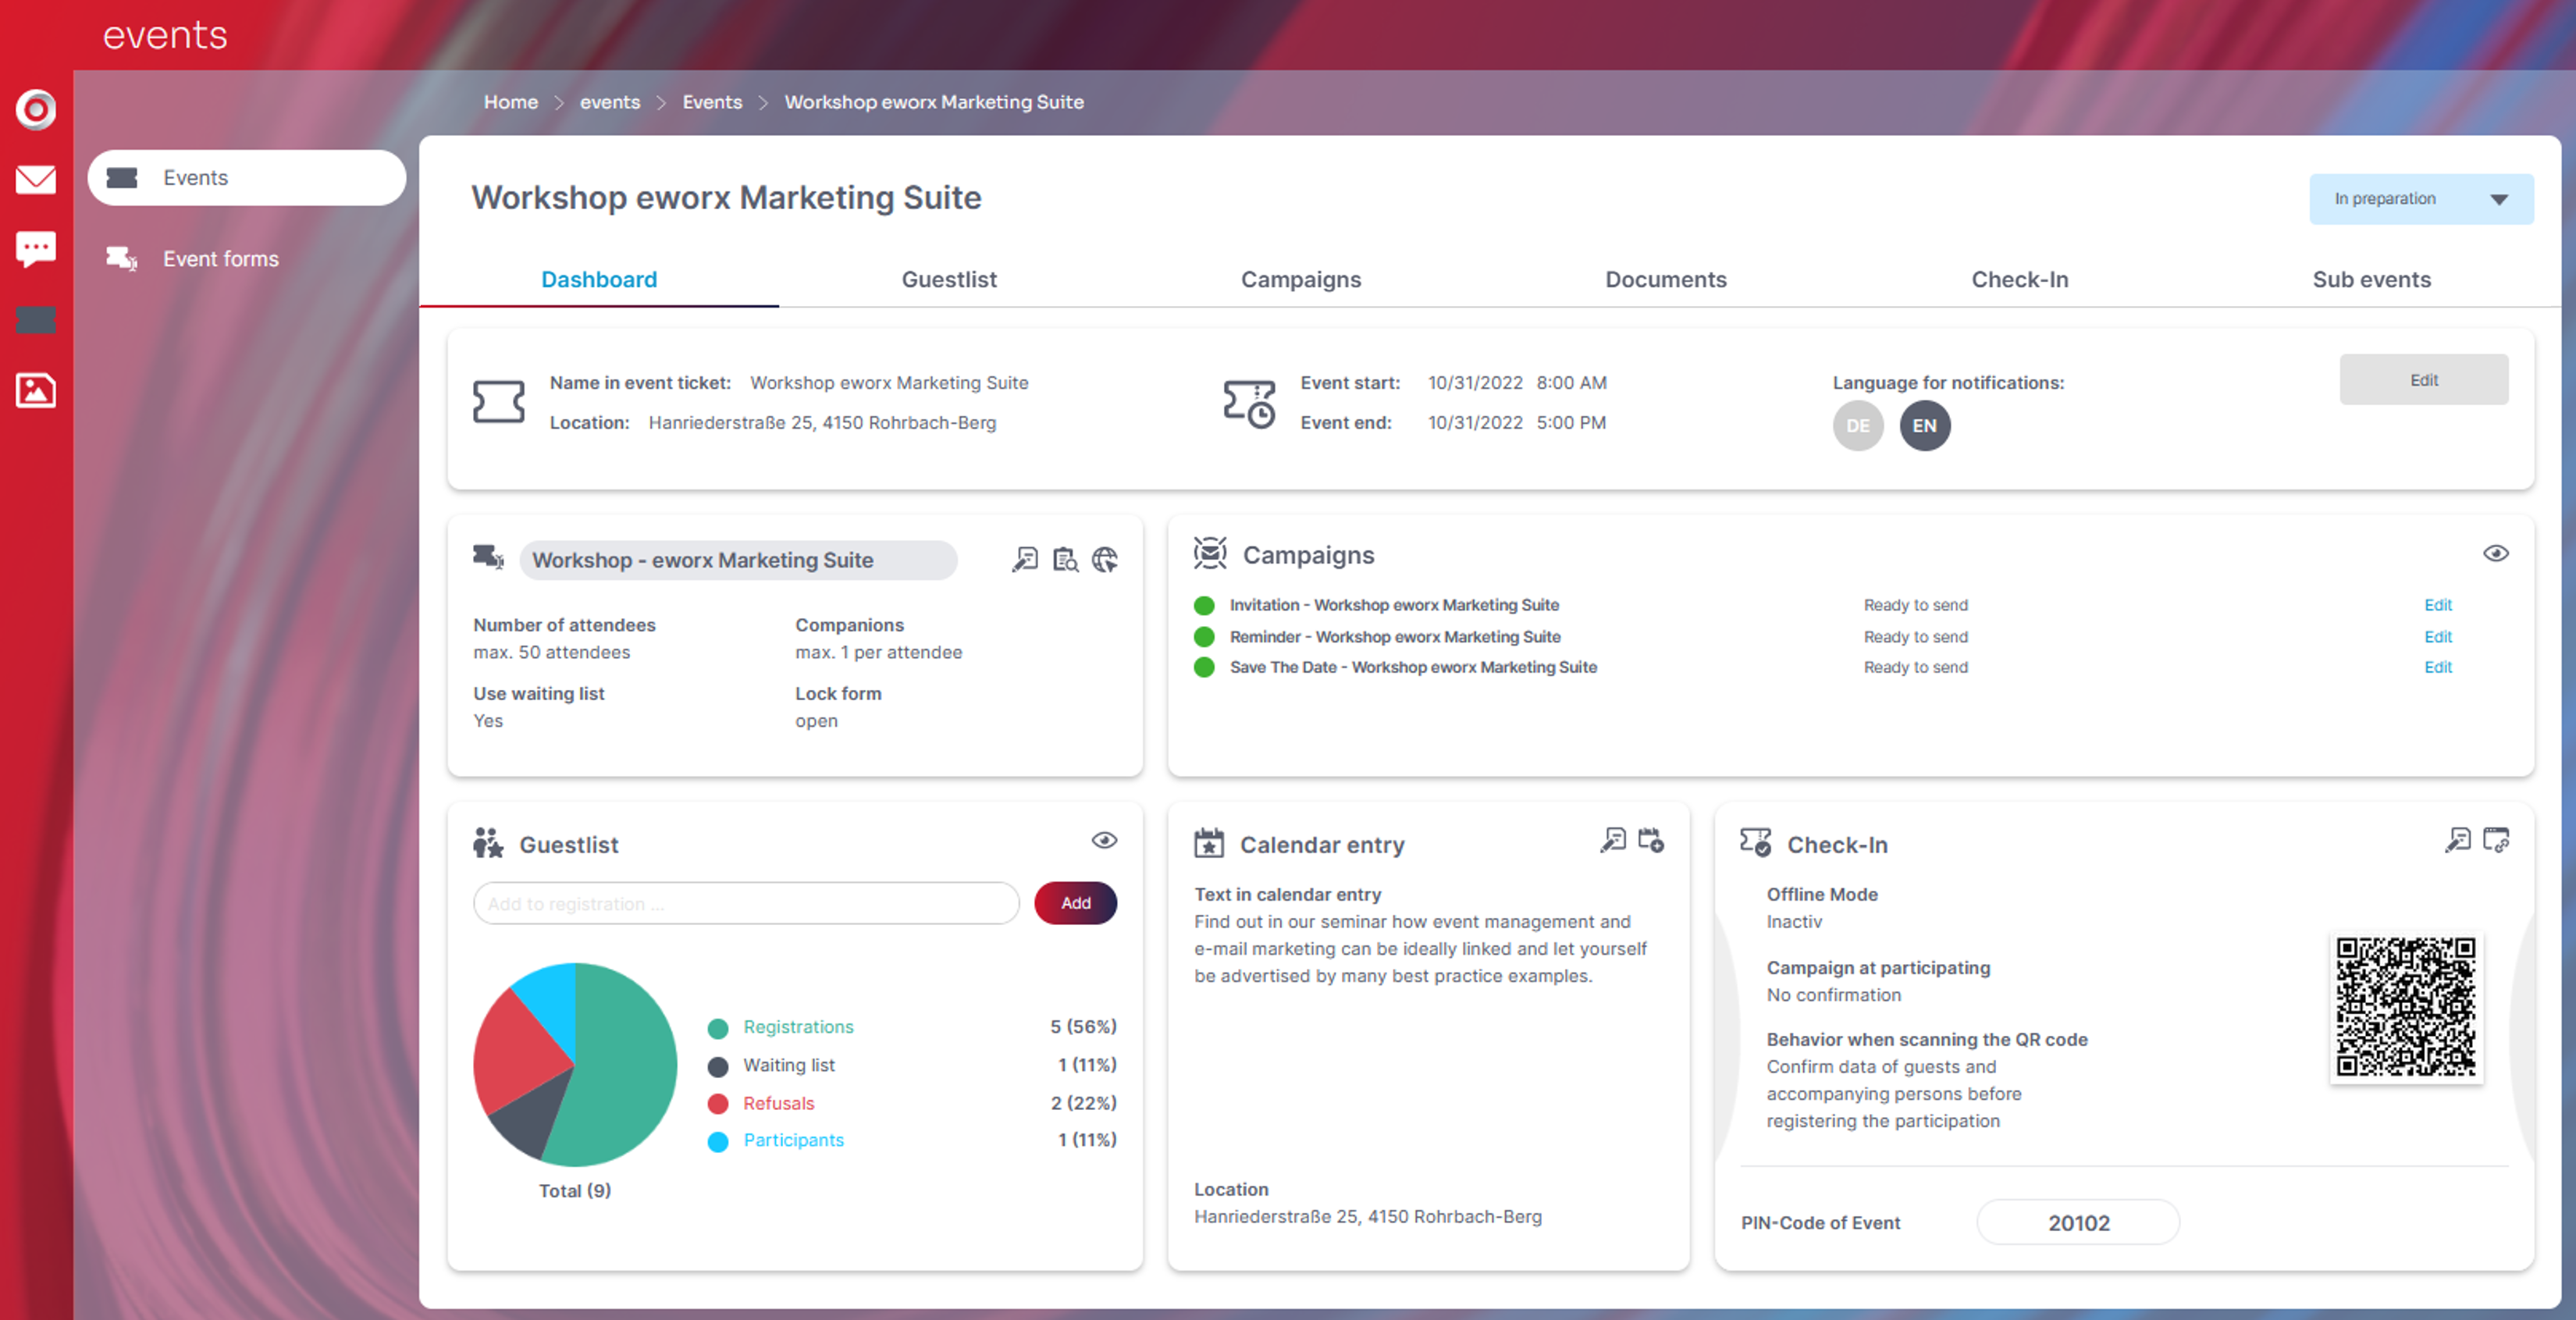Click the eye icon in Guestlist card
This screenshot has height=1320, width=2576.
tap(1104, 841)
